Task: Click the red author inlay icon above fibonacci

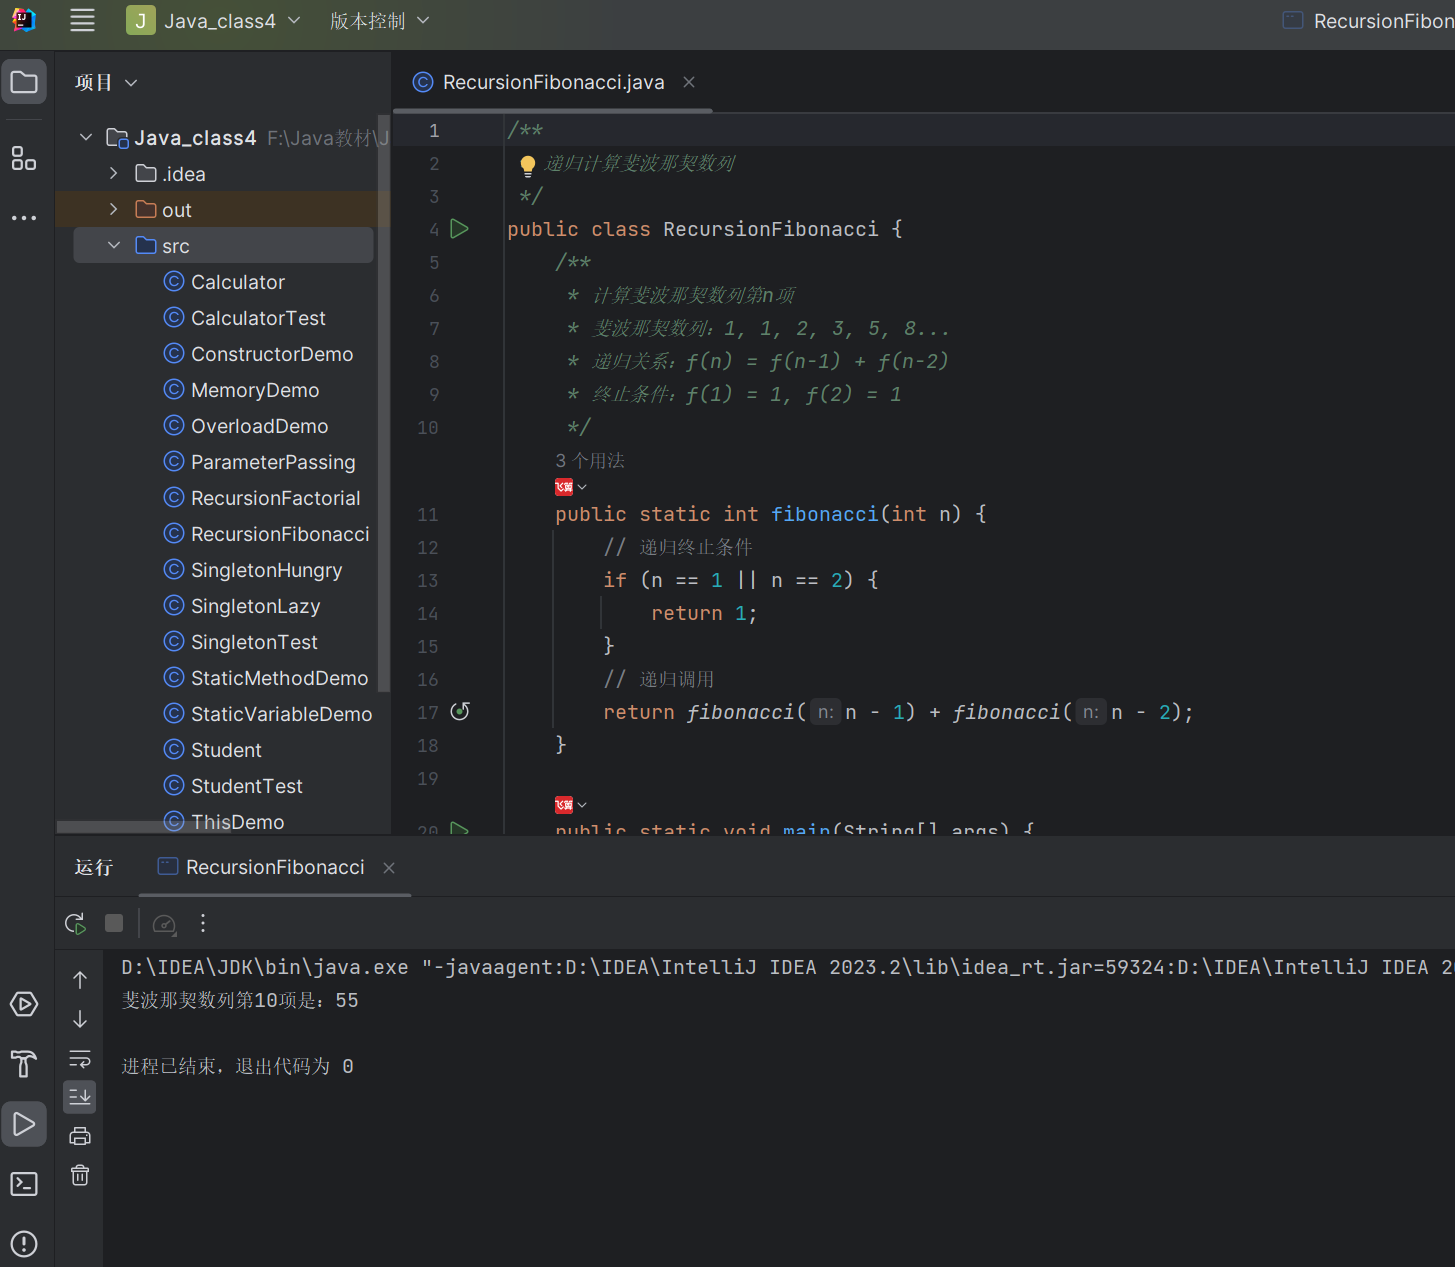Action: point(564,487)
